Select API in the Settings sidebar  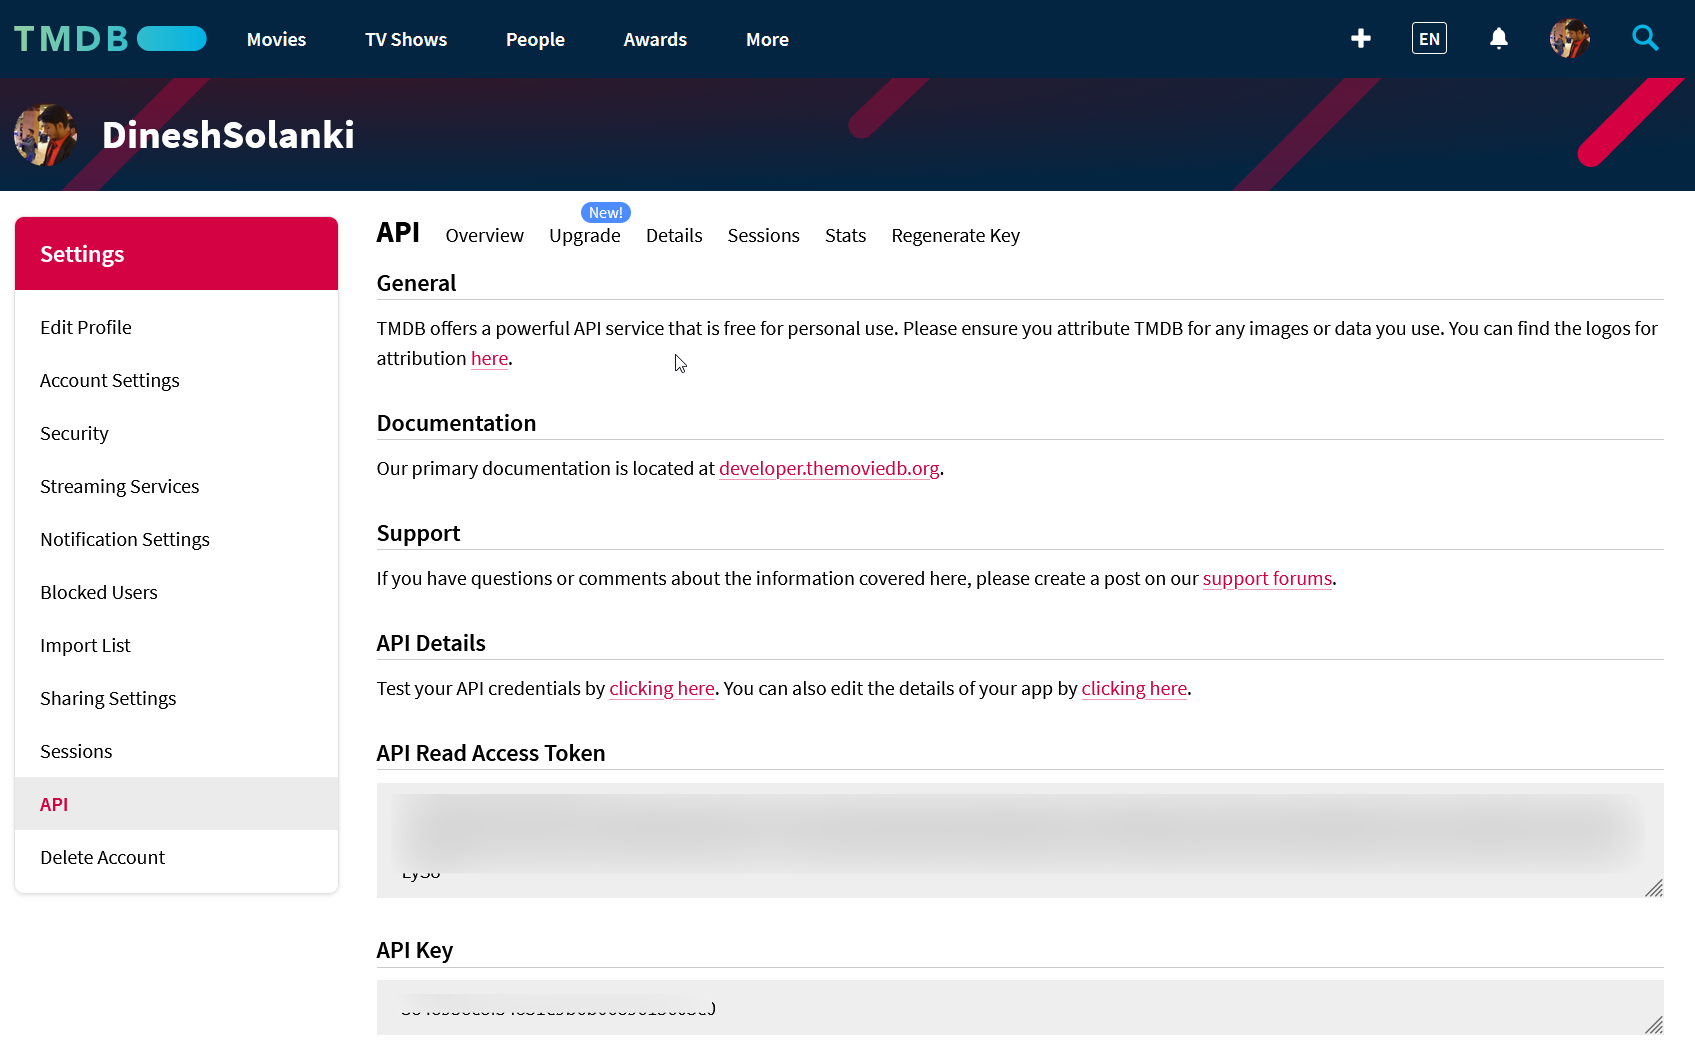tap(177, 804)
